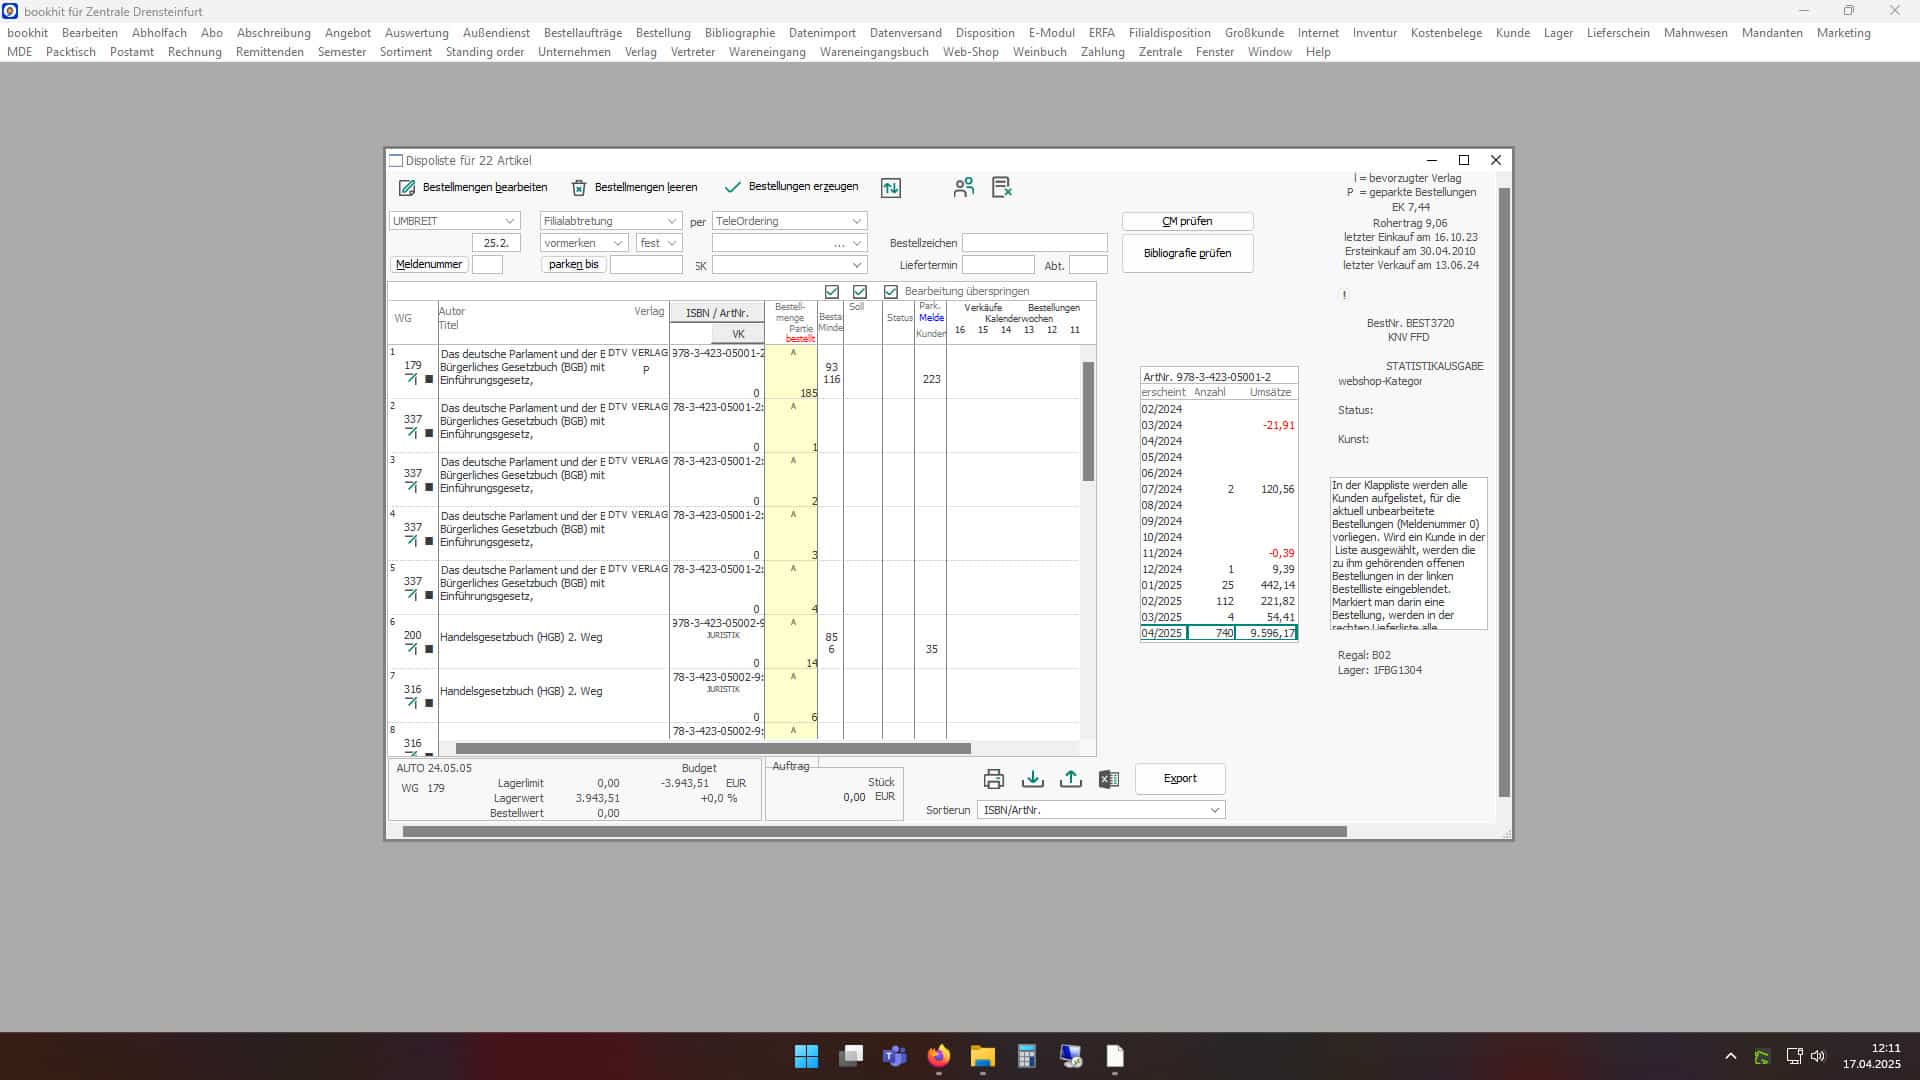The width and height of the screenshot is (1920, 1080).
Task: Click Bestellungen erzeugen button
Action: coord(791,187)
